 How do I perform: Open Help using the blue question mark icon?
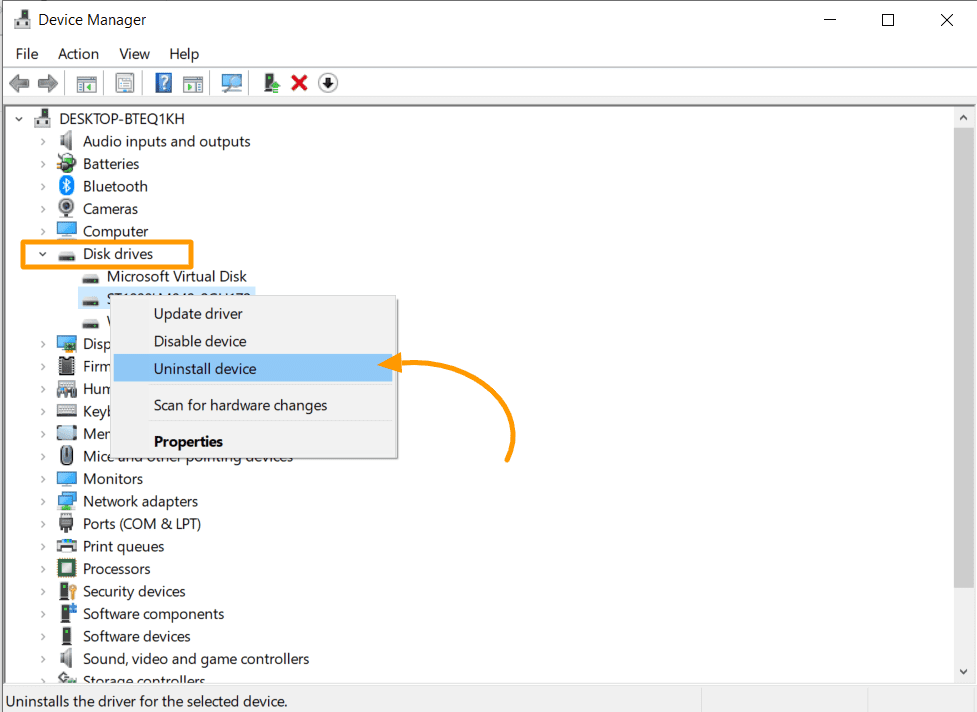[163, 82]
